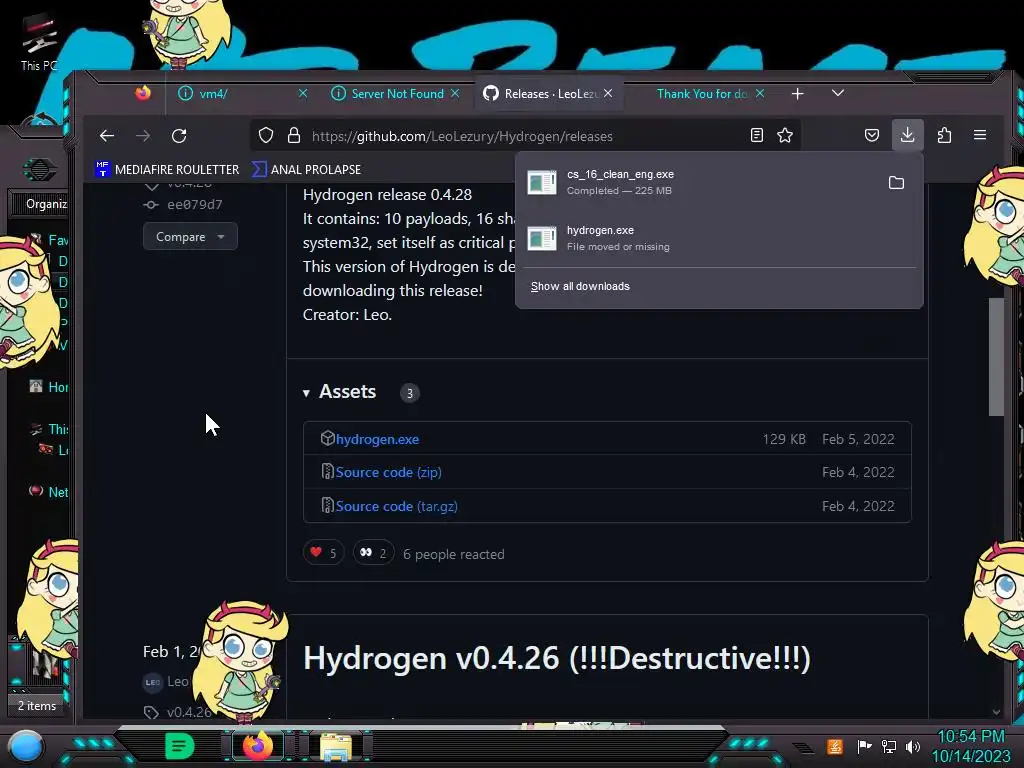Open cs_16_clean_eng.exe download entry
The image size is (1024, 768).
tap(702, 182)
